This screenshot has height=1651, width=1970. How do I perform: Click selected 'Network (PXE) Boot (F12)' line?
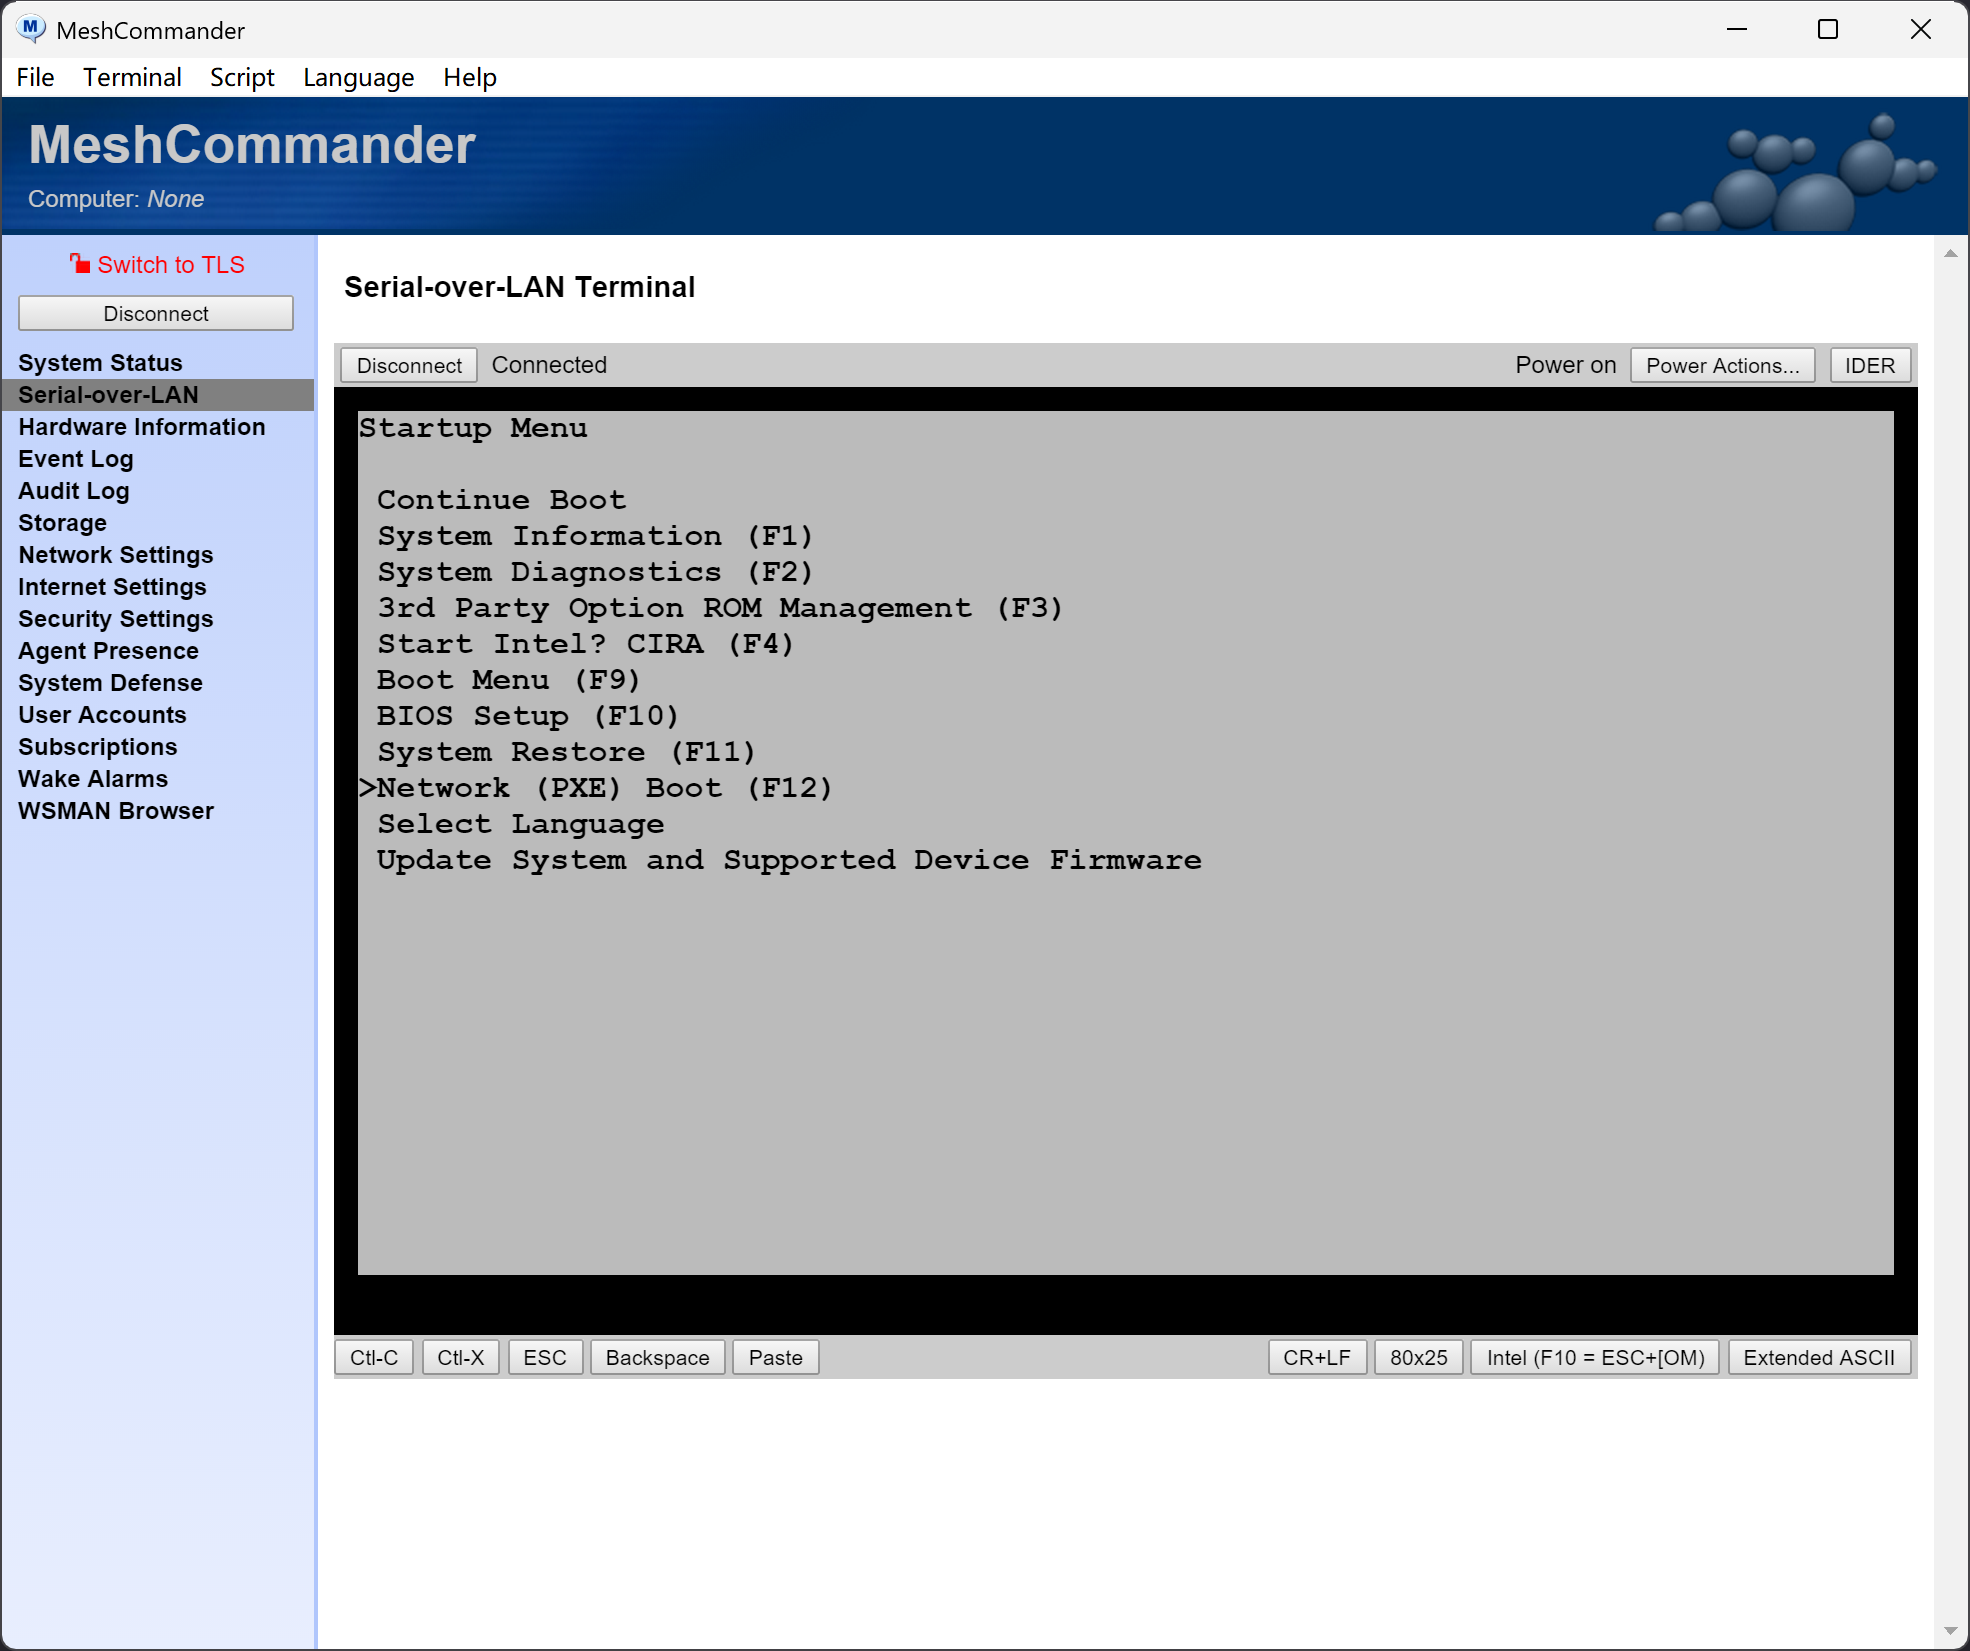(x=596, y=788)
